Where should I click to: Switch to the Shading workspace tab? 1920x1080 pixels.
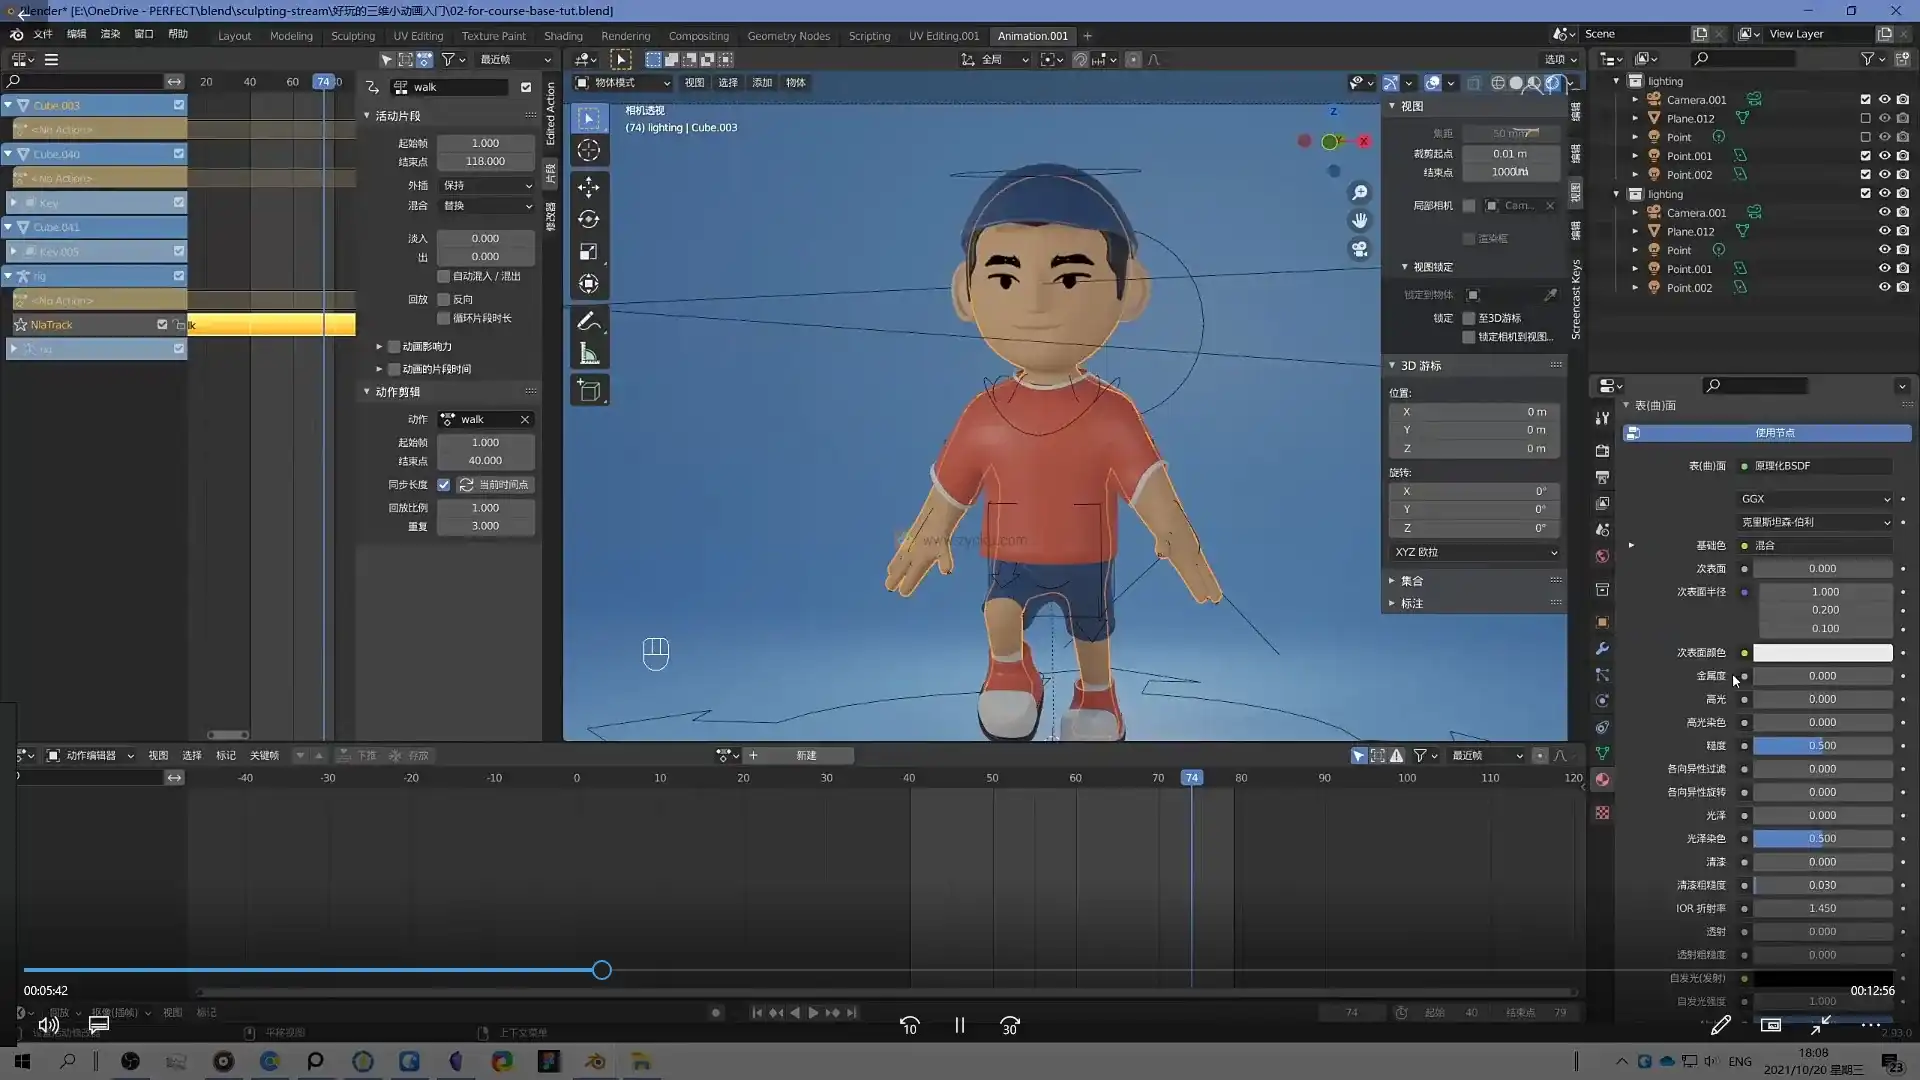563,35
